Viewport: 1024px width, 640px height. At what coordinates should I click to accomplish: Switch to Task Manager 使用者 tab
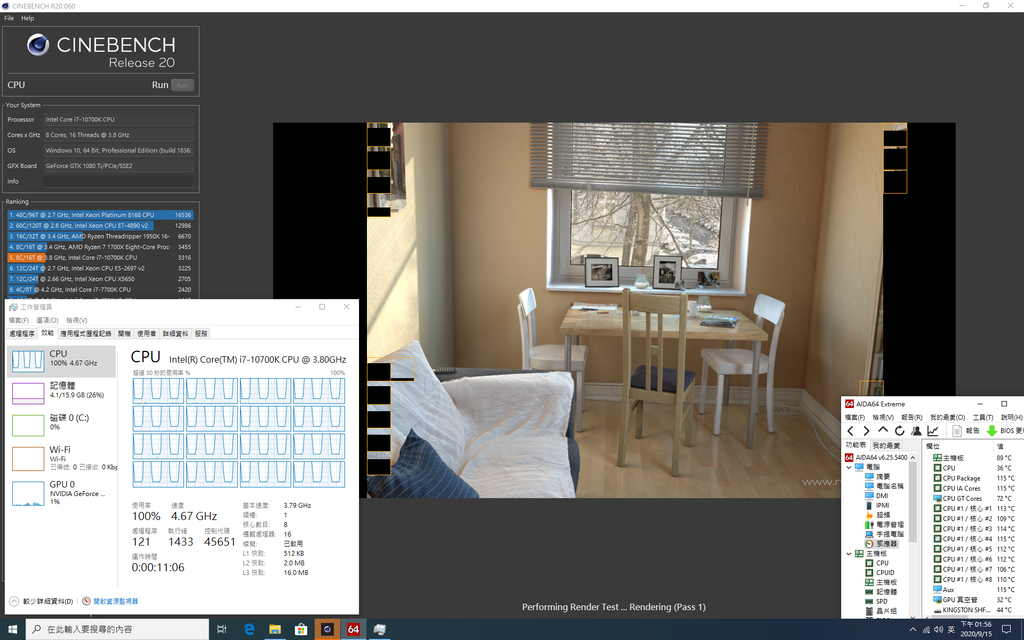click(147, 334)
